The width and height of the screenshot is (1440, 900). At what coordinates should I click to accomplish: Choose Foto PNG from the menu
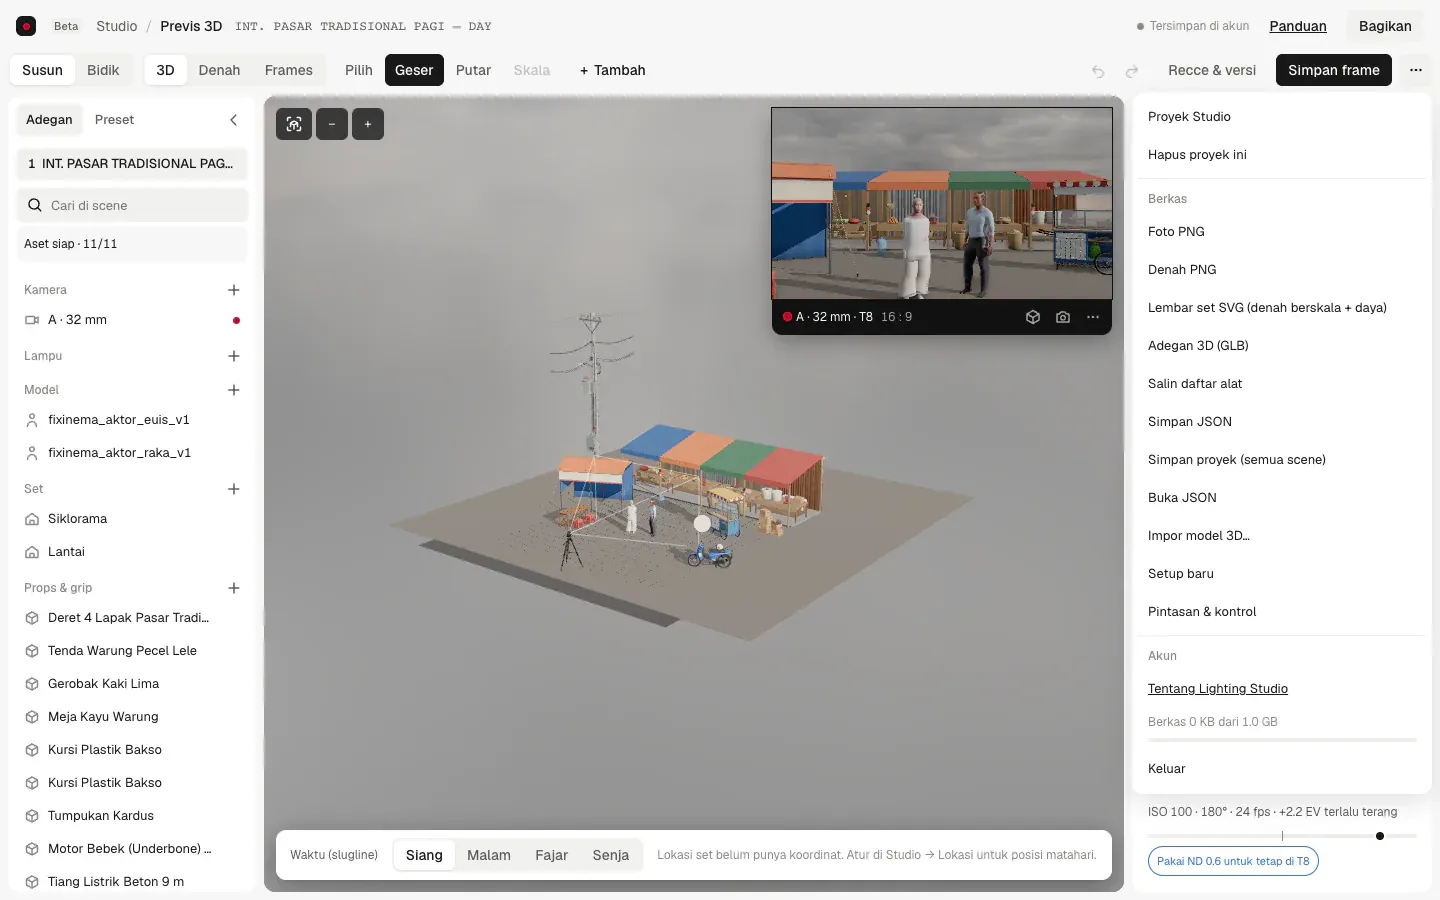tap(1280, 232)
